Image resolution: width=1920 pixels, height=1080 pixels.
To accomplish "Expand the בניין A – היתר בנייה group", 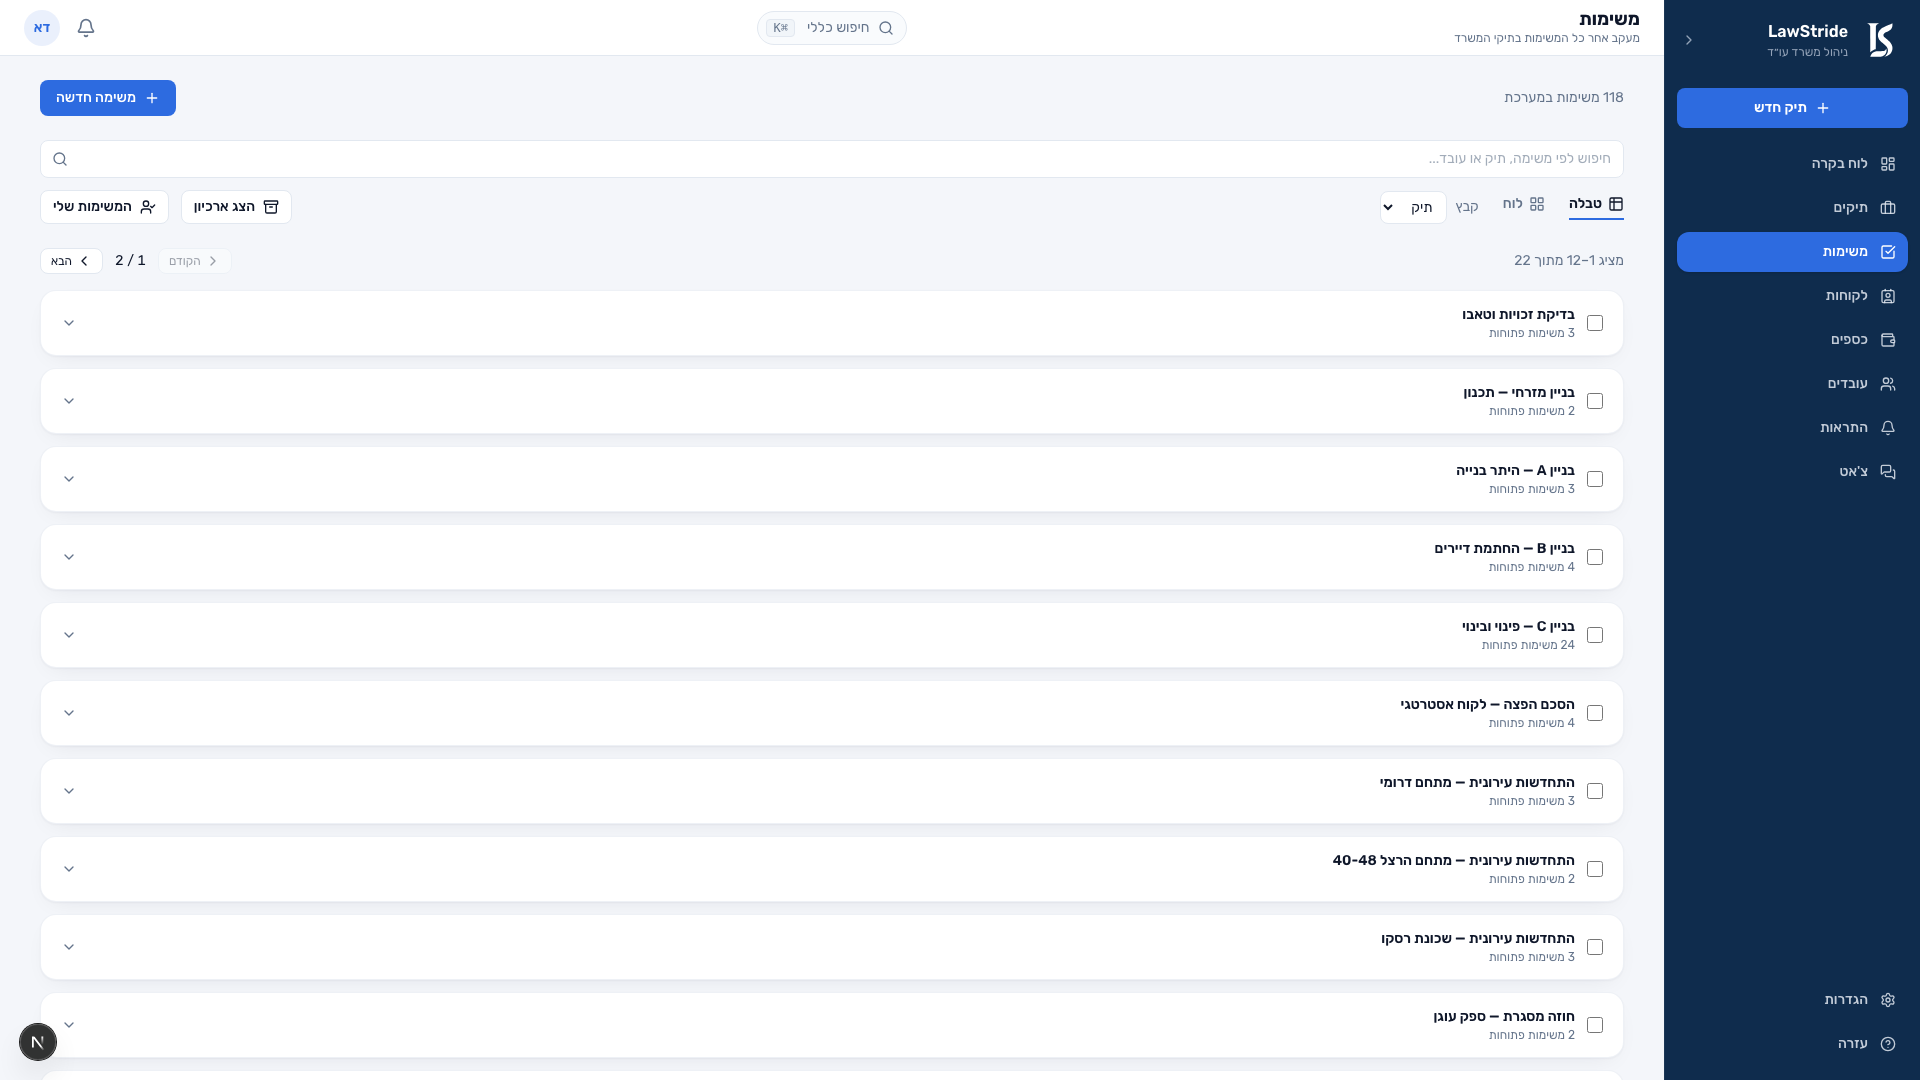I will click(x=69, y=479).
